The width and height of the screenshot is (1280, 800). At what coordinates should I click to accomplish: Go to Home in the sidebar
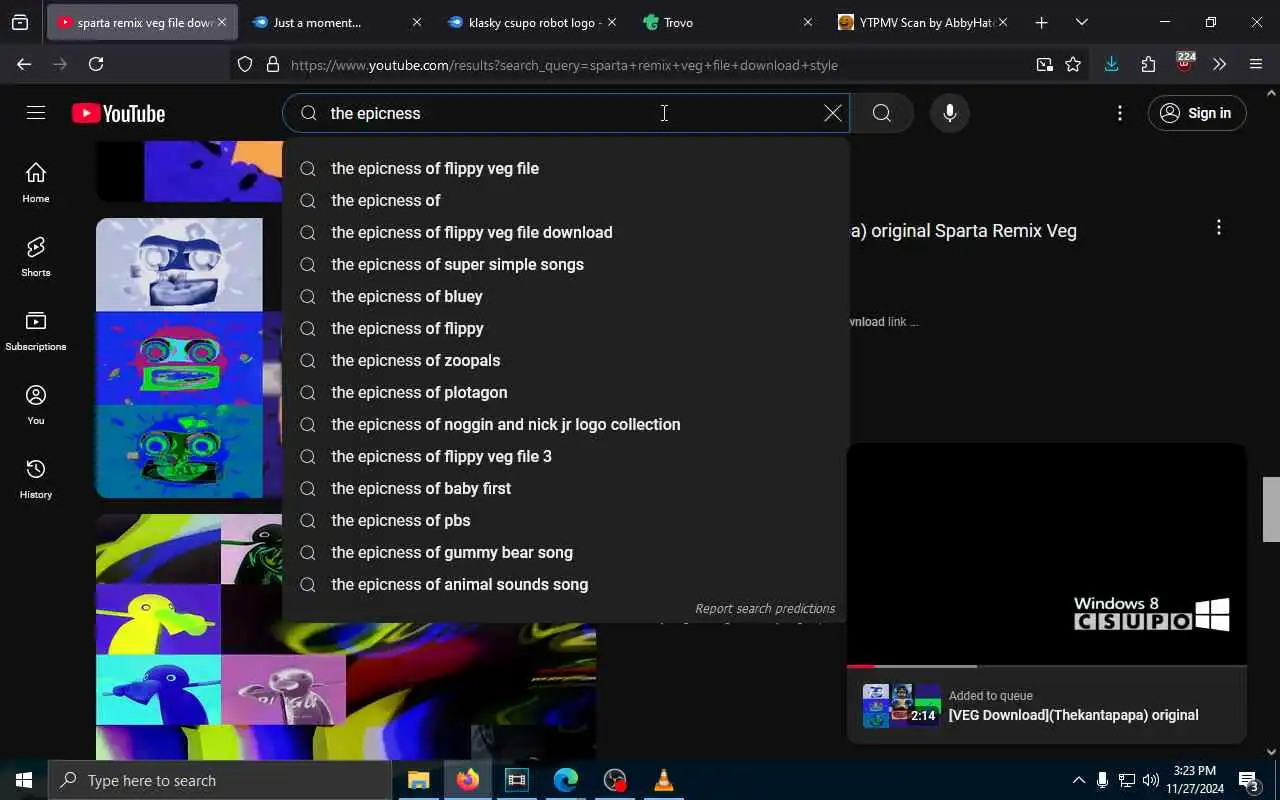point(36,182)
